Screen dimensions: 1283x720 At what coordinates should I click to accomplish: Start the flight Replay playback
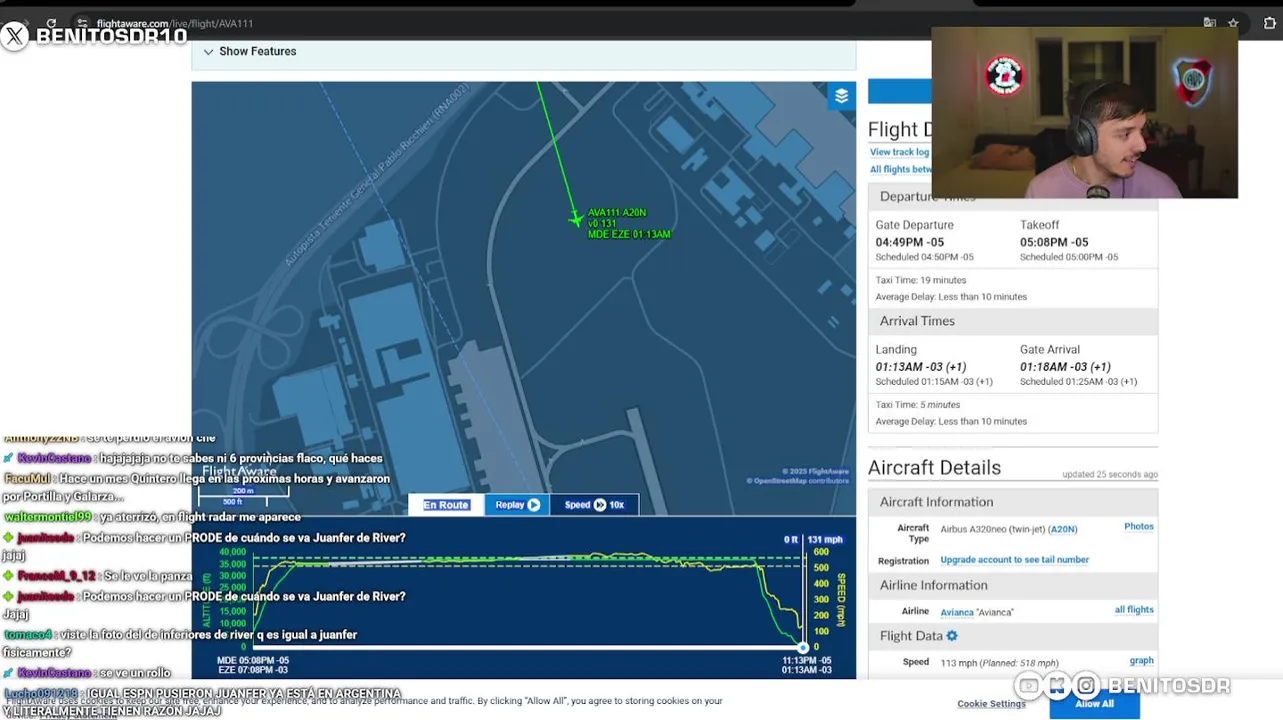(x=517, y=505)
